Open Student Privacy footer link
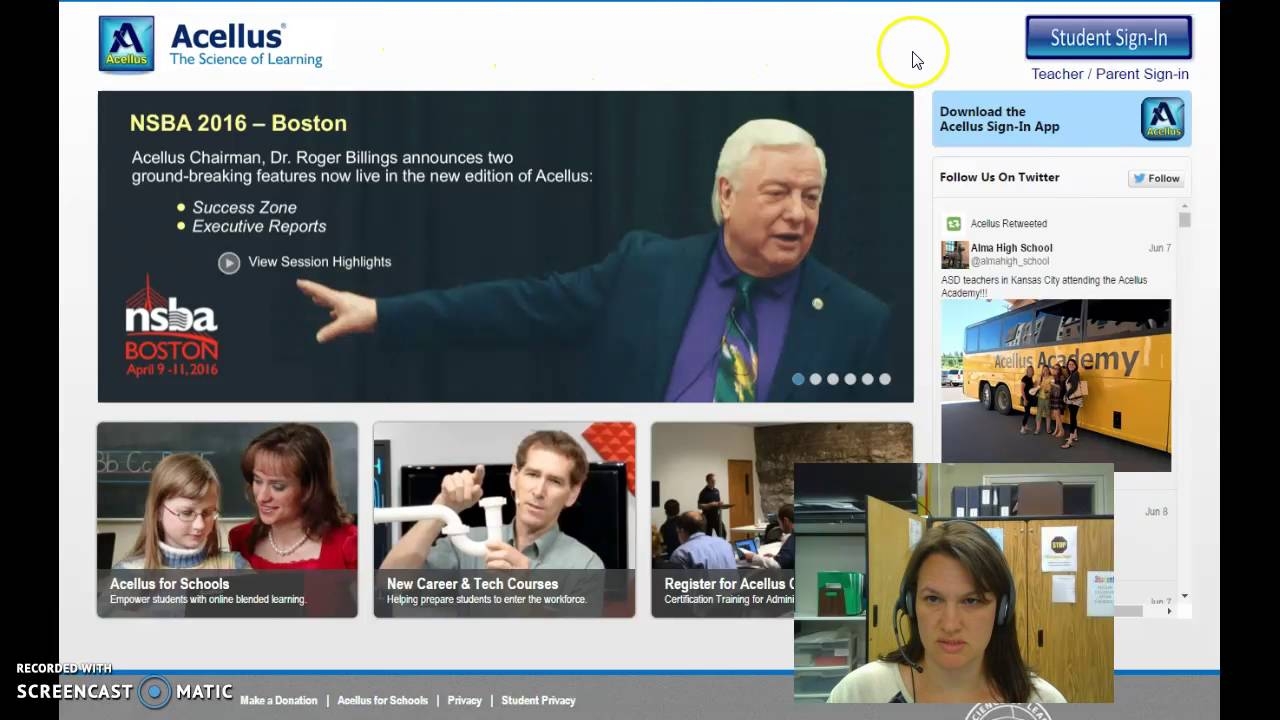Screen dimensions: 1280x720 pyautogui.click(x=538, y=701)
